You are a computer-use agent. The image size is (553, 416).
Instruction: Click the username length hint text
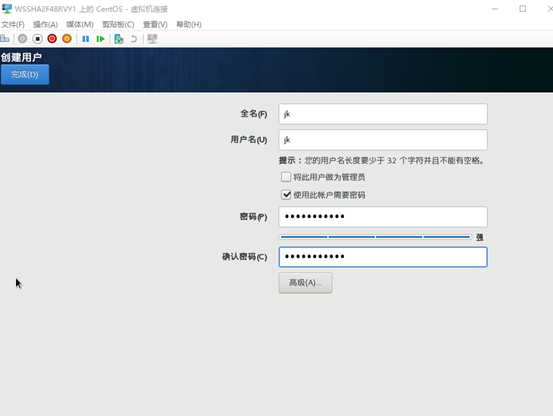(x=382, y=161)
